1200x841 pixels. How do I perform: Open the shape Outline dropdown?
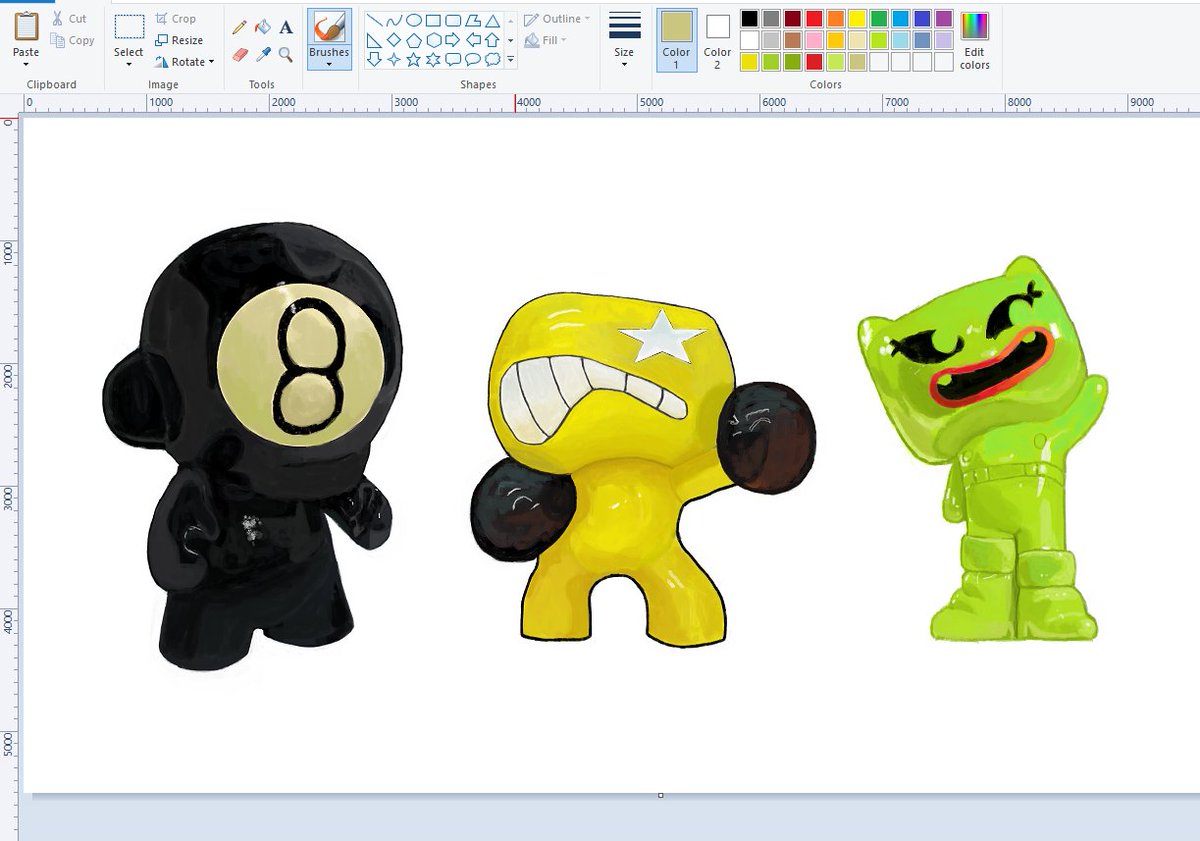(x=557, y=19)
